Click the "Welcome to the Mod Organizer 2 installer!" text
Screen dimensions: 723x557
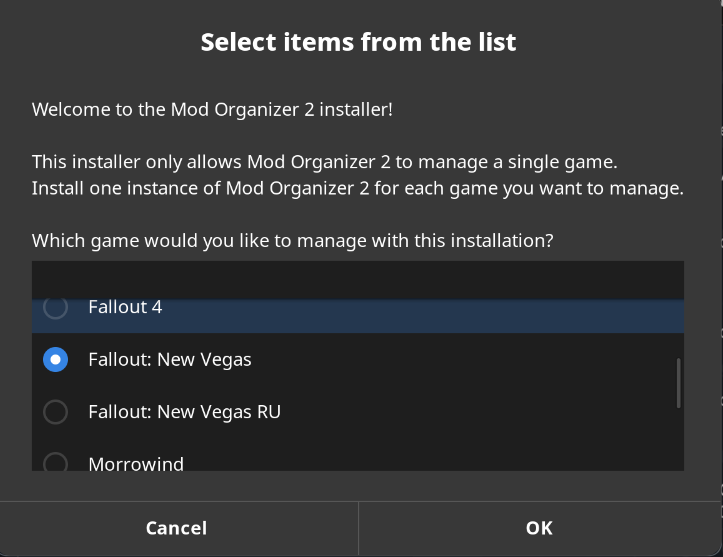(212, 109)
